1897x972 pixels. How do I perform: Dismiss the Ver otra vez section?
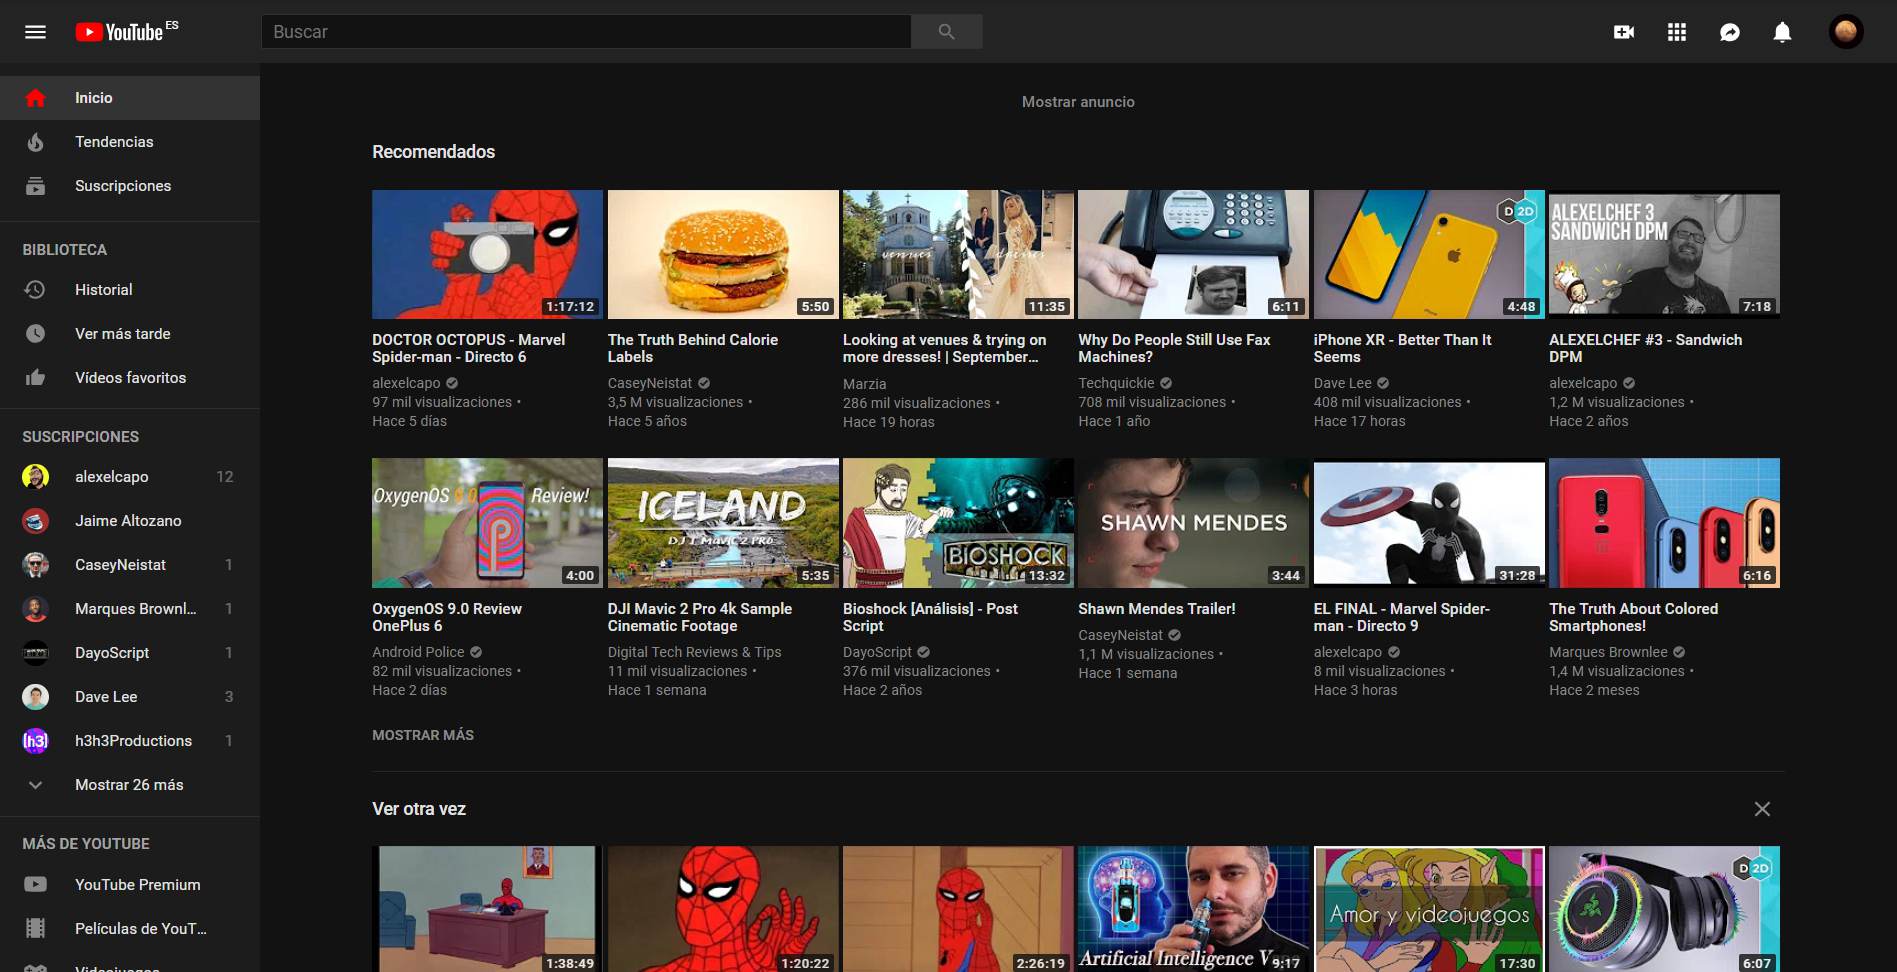(1762, 809)
